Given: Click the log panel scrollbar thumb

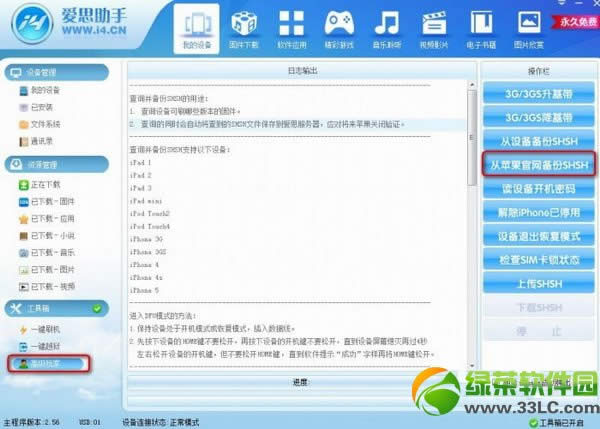Looking at the screenshot, I should coord(472,138).
